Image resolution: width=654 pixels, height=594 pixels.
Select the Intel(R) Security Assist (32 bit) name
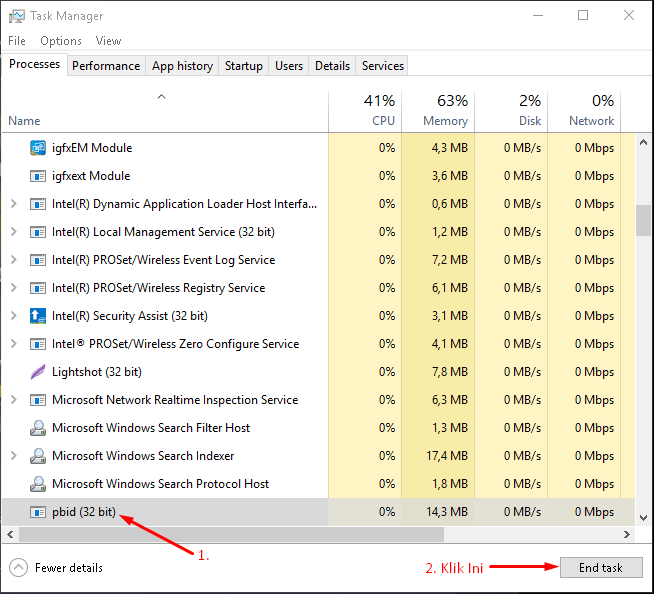click(x=130, y=316)
